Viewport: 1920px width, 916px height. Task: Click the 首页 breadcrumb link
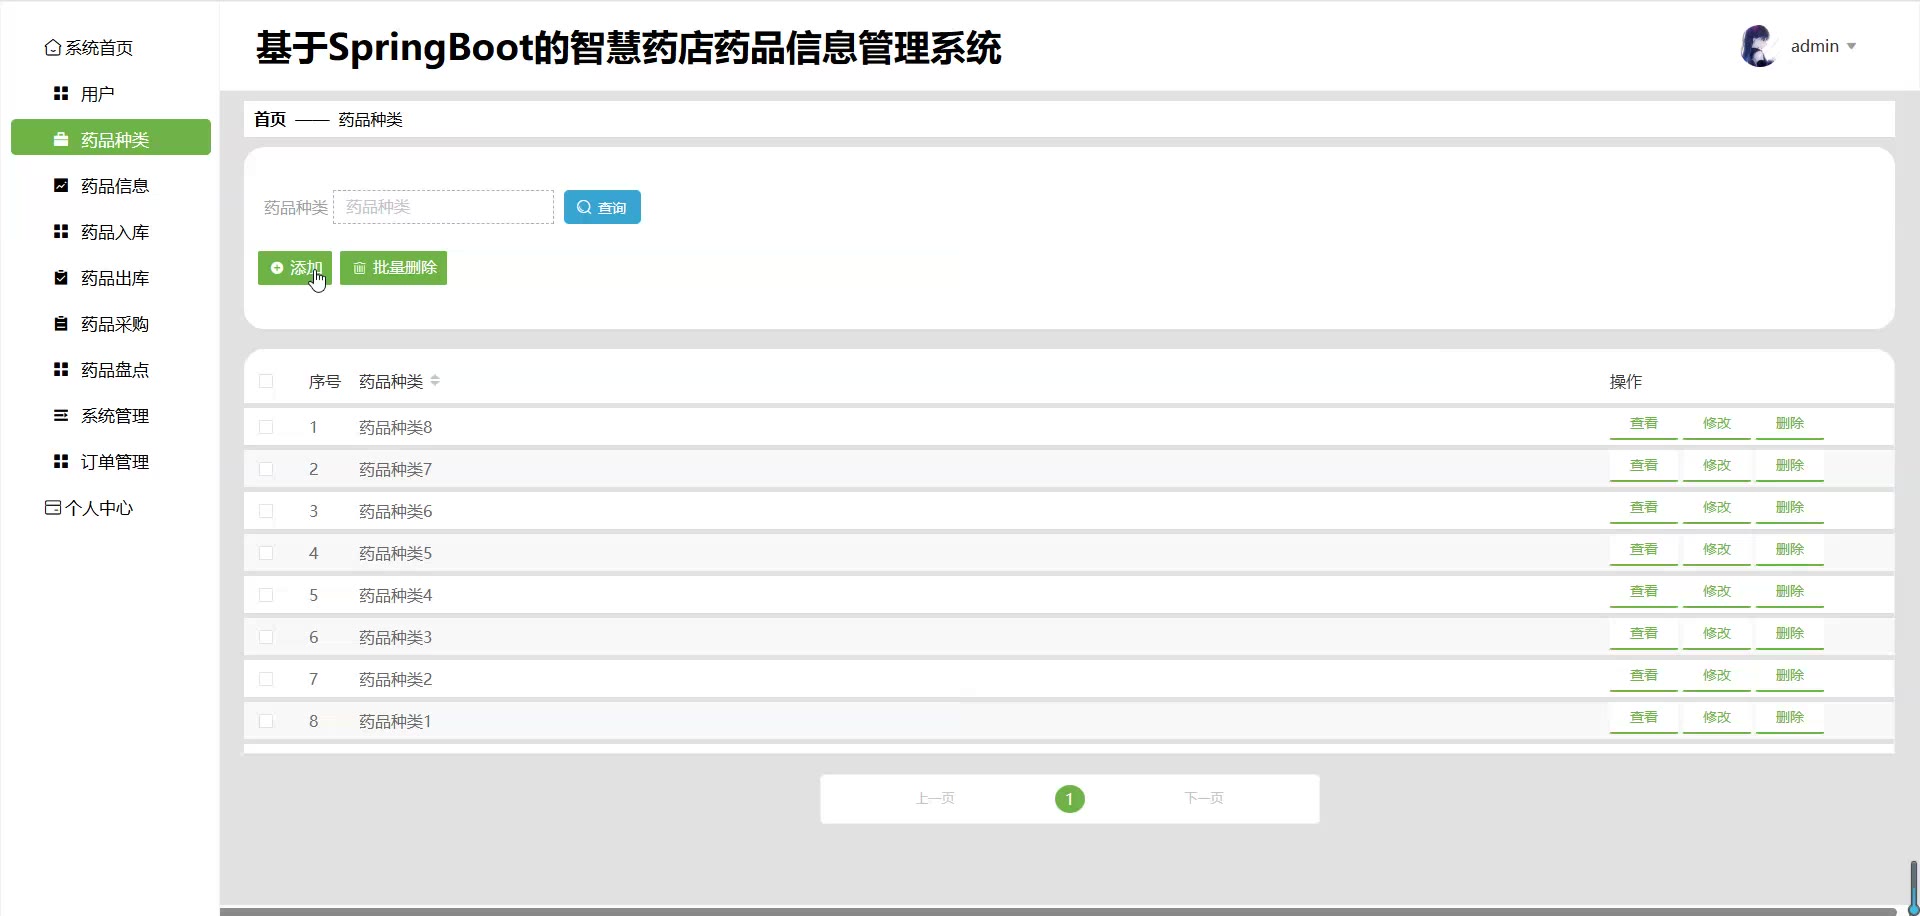[x=270, y=120]
